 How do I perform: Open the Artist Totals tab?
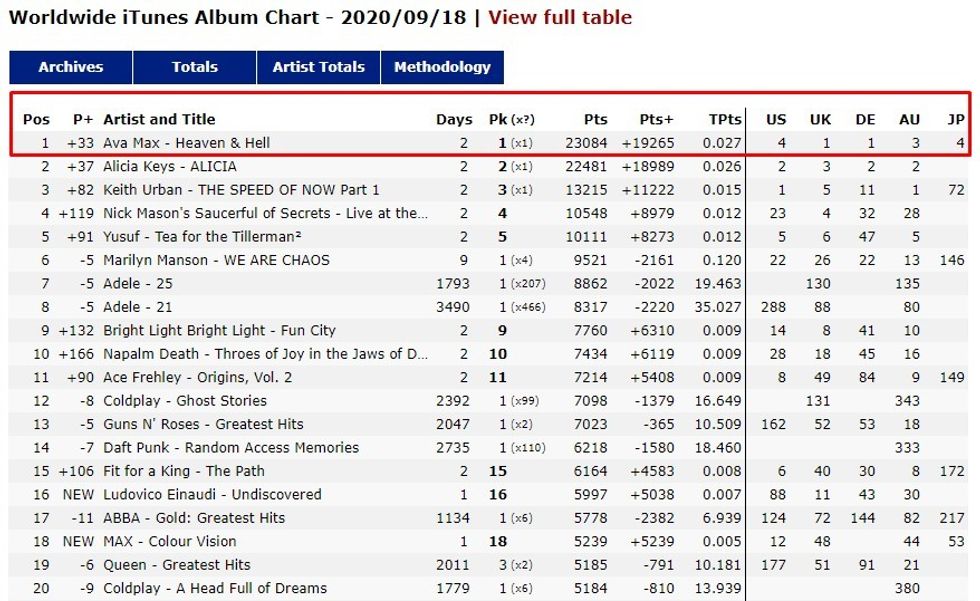[319, 67]
